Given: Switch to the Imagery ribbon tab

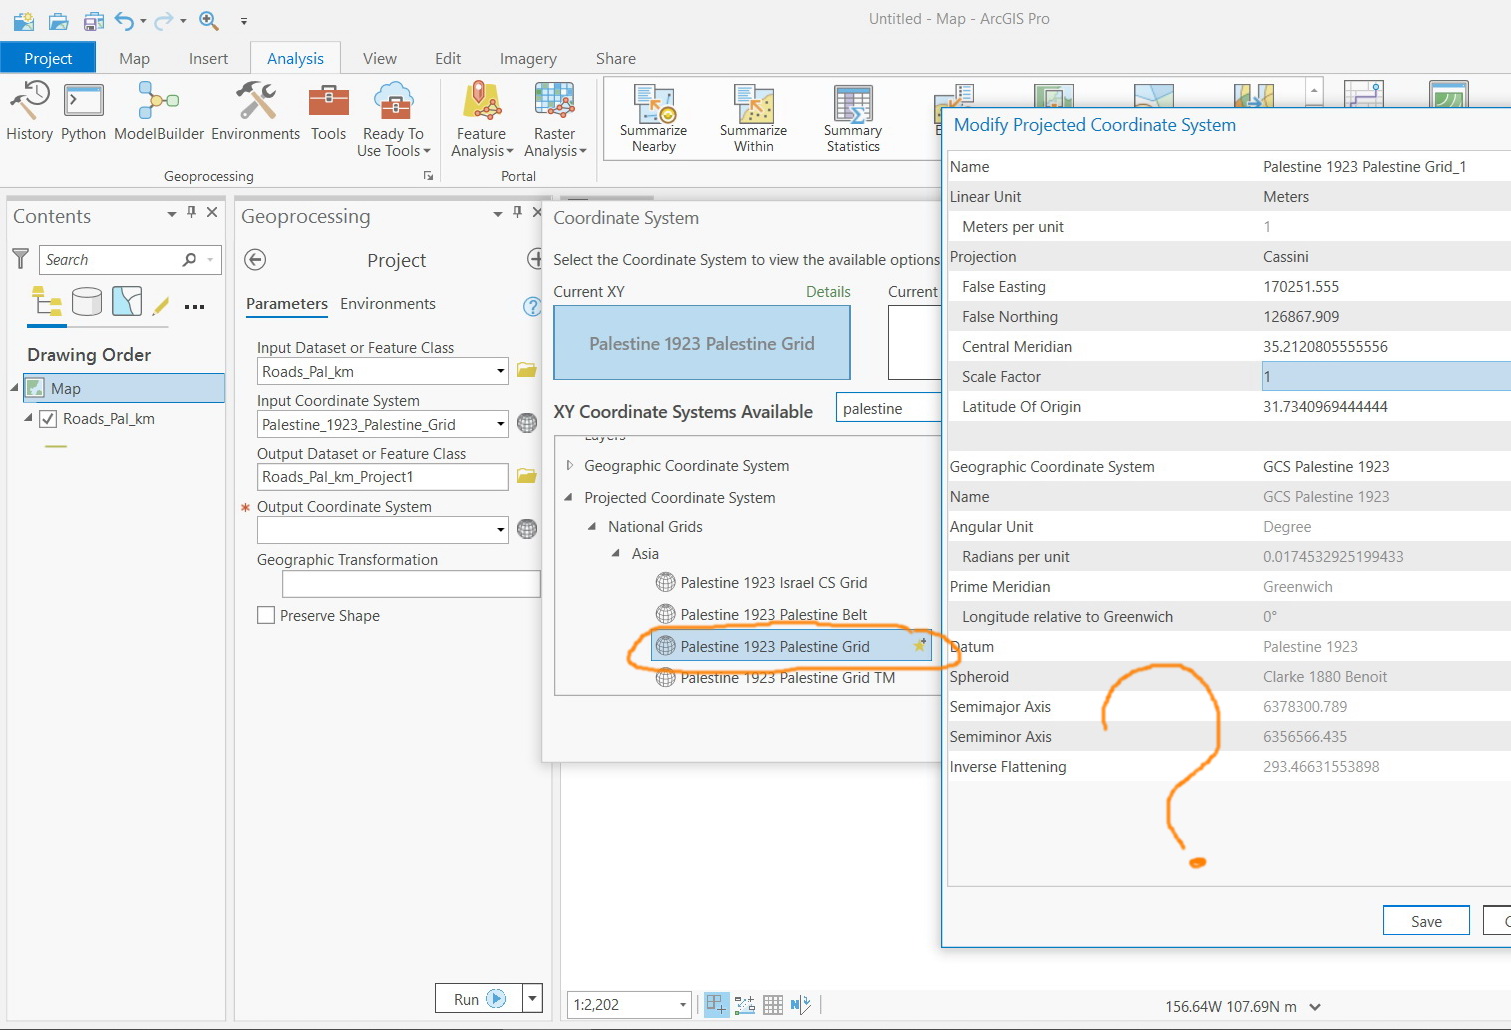Looking at the screenshot, I should (x=528, y=58).
